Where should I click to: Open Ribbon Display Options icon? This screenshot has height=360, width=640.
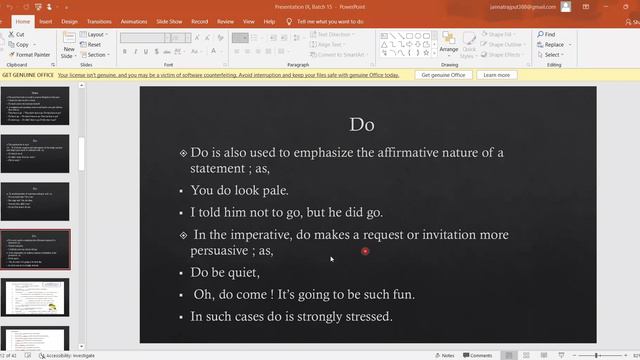tap(586, 7)
